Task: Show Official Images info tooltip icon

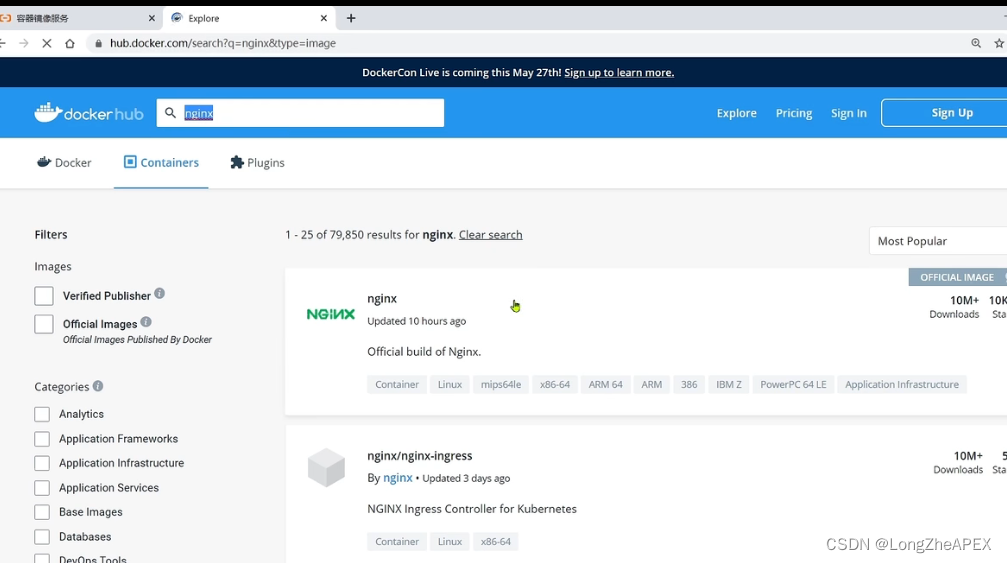Action: [x=146, y=322]
